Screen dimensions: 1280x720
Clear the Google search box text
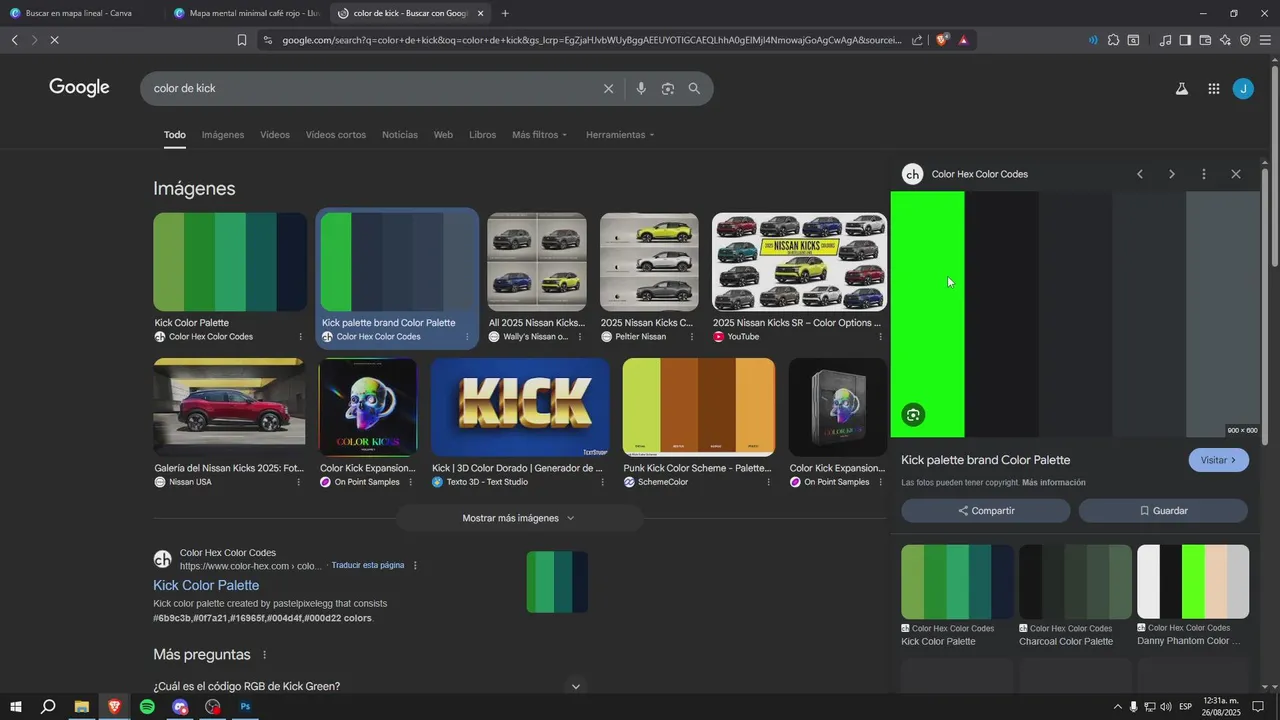(x=608, y=89)
